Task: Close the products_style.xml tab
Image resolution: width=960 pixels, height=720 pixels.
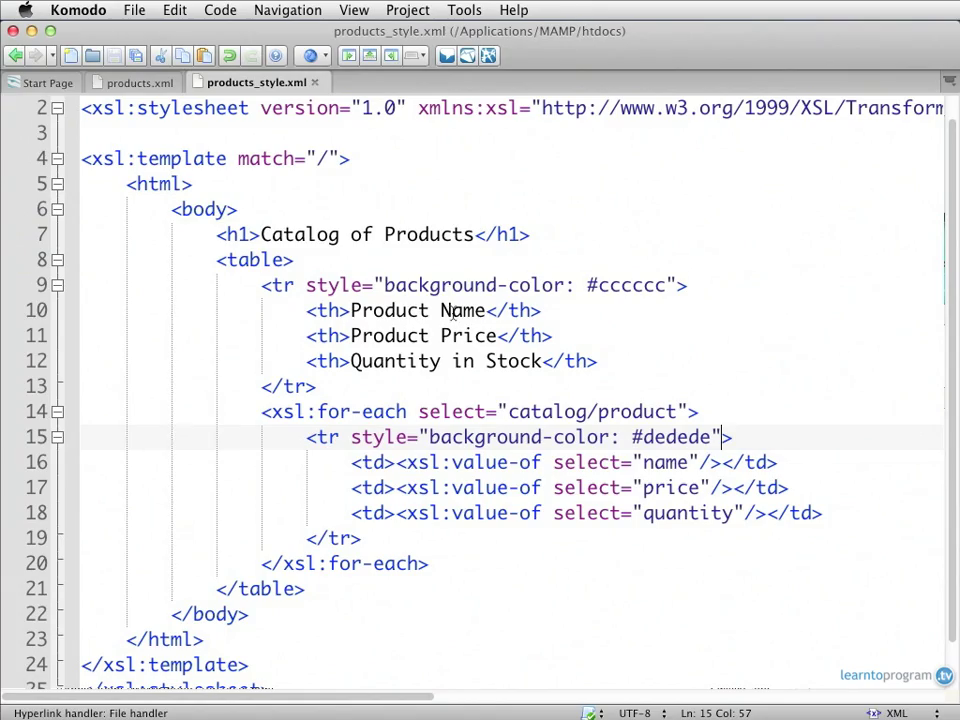Action: click(315, 82)
